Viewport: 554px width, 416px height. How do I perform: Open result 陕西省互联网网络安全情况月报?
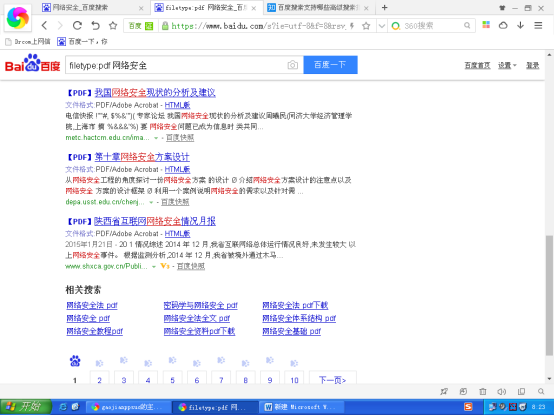155,221
